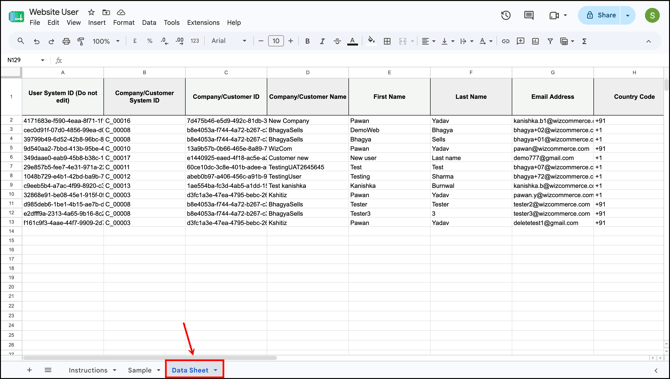
Task: Redo the last action
Action: (x=51, y=41)
